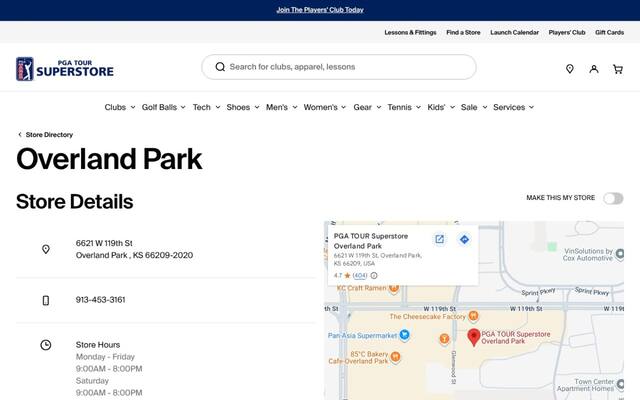Open the account profile icon

tap(594, 69)
